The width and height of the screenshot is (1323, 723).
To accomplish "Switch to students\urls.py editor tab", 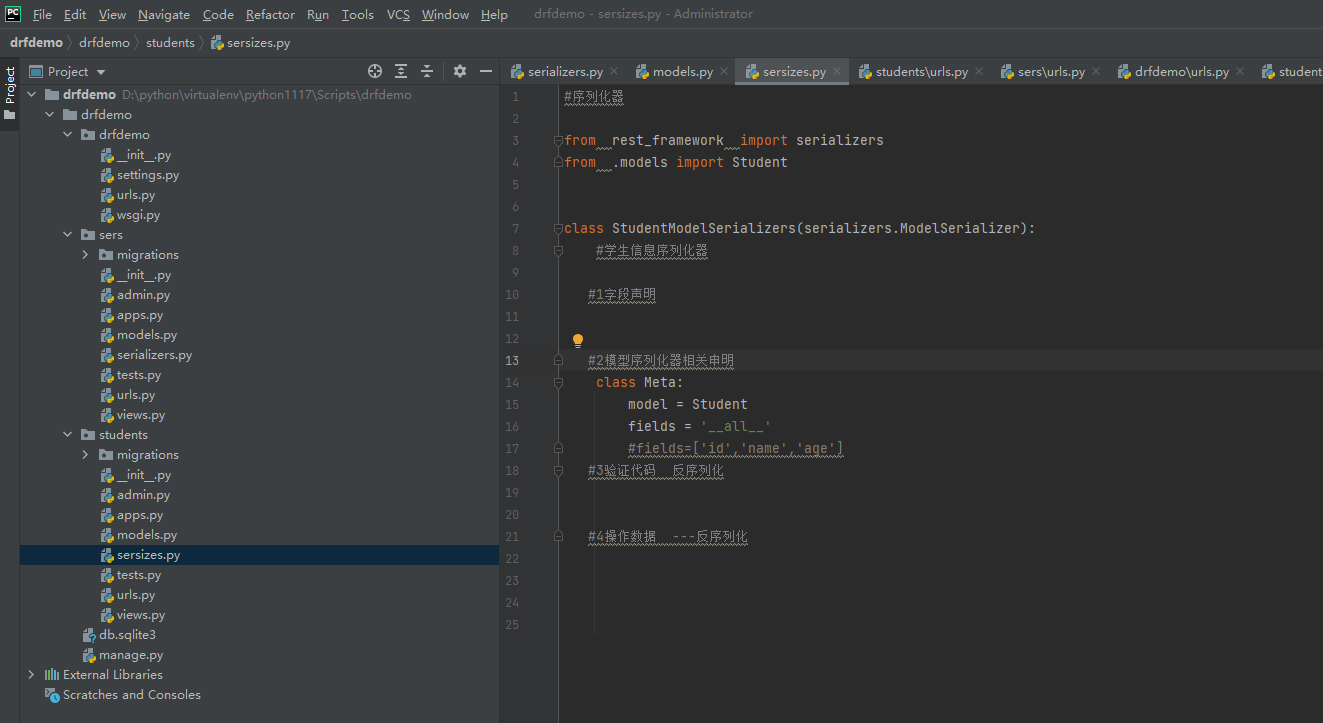I will 921,71.
